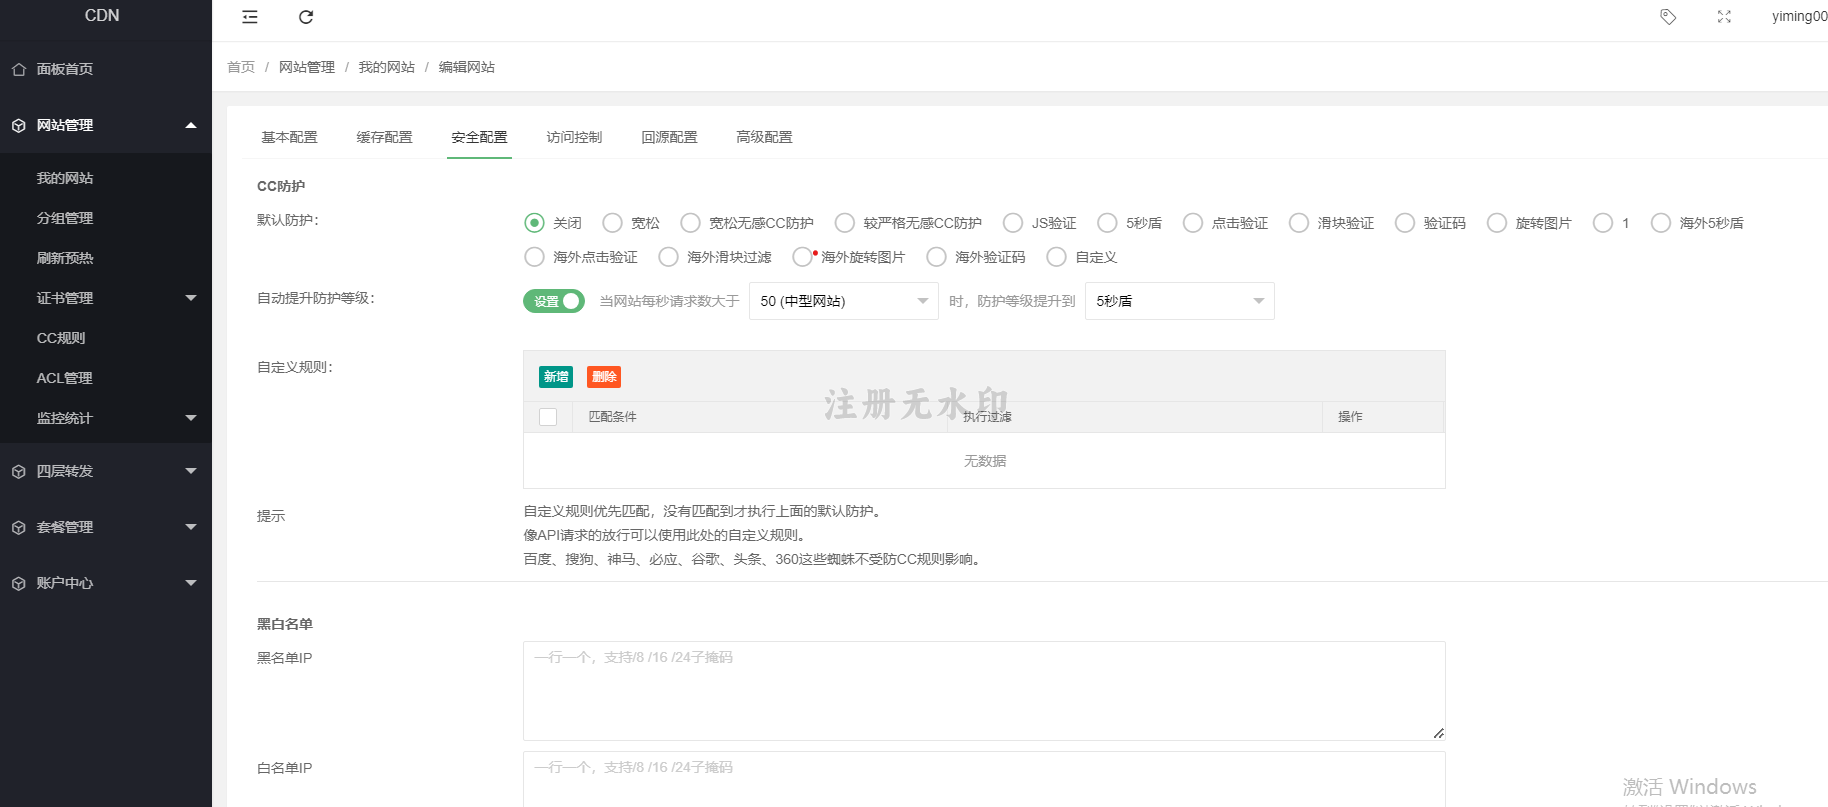Select the 海外旋转图片 radio option

[x=802, y=257]
